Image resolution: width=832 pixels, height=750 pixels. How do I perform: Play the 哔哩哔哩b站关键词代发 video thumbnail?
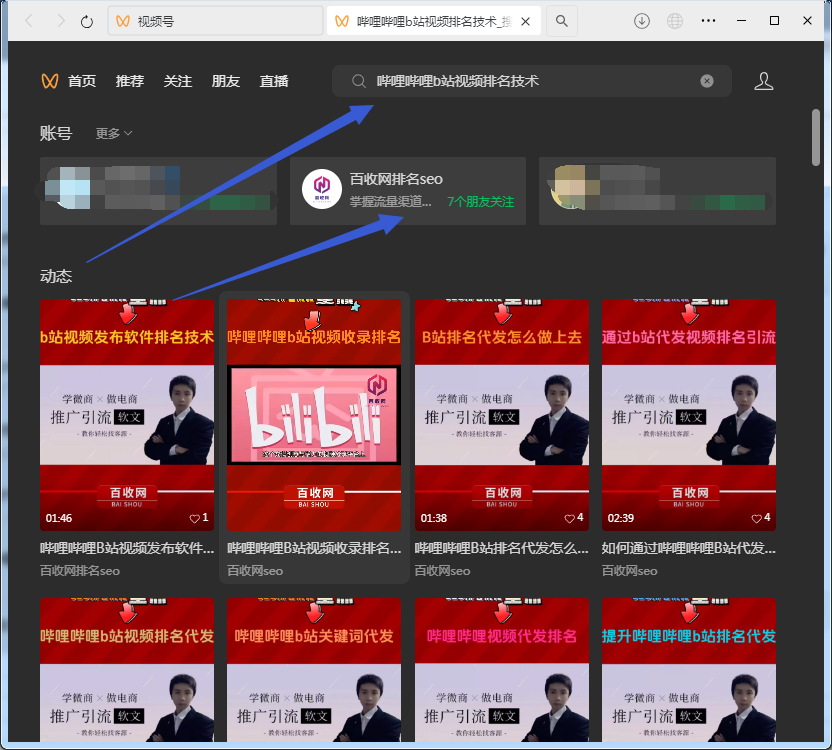click(314, 670)
